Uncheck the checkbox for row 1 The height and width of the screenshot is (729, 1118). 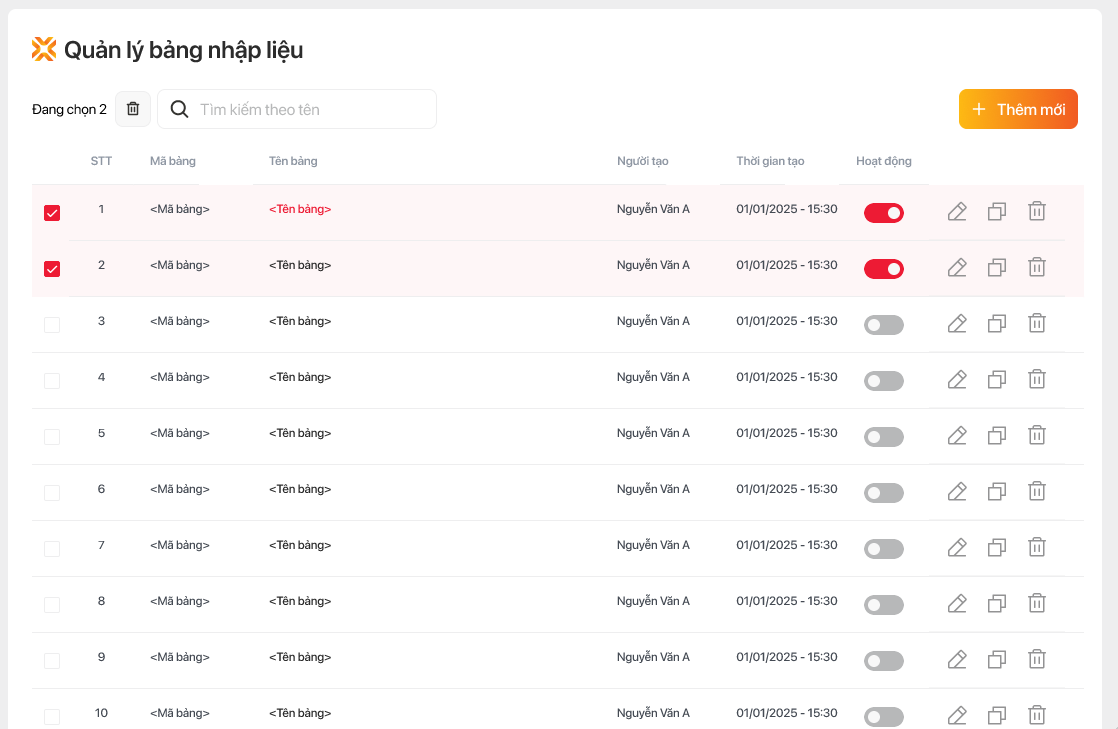52,213
